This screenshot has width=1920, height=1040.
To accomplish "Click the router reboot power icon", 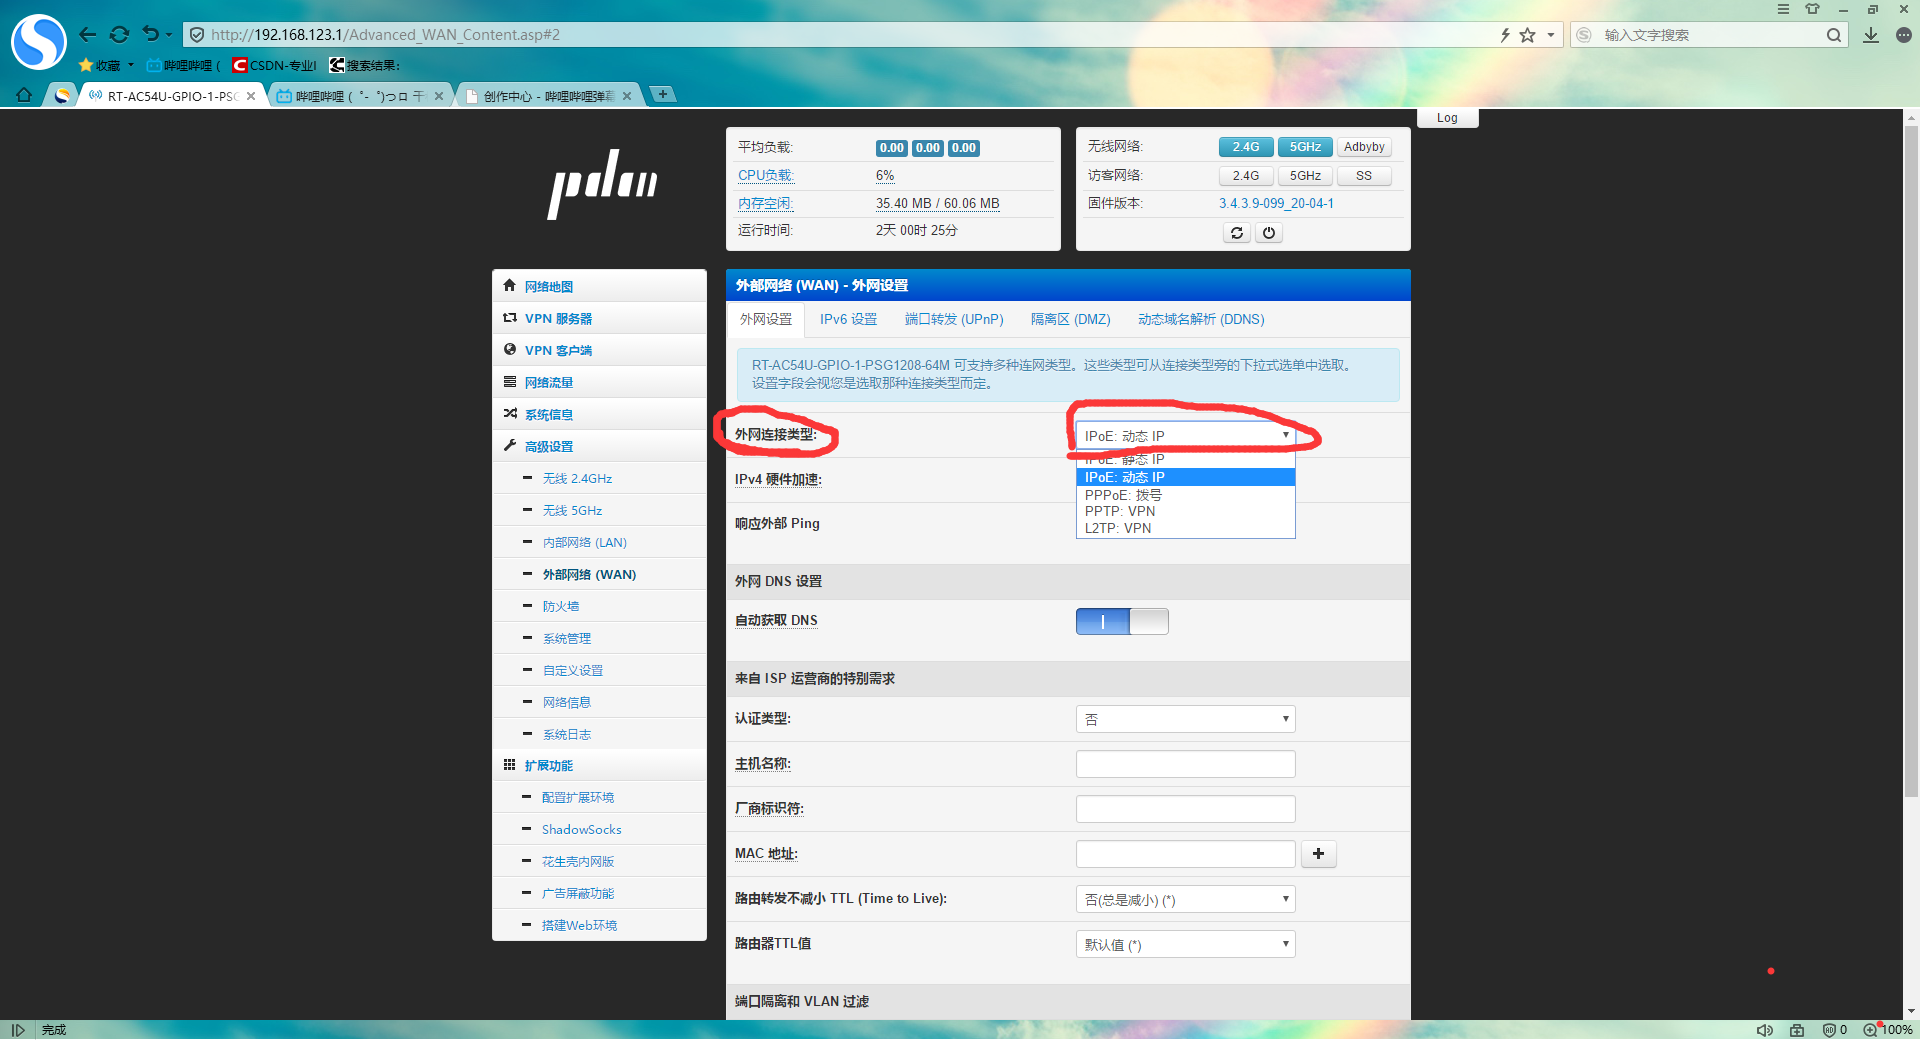I will (1269, 233).
